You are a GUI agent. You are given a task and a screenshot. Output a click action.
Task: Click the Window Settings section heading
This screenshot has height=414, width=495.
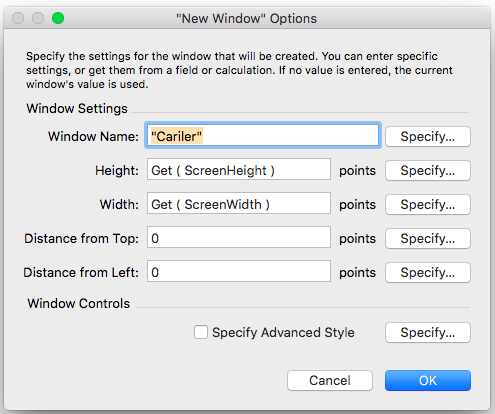click(x=77, y=109)
